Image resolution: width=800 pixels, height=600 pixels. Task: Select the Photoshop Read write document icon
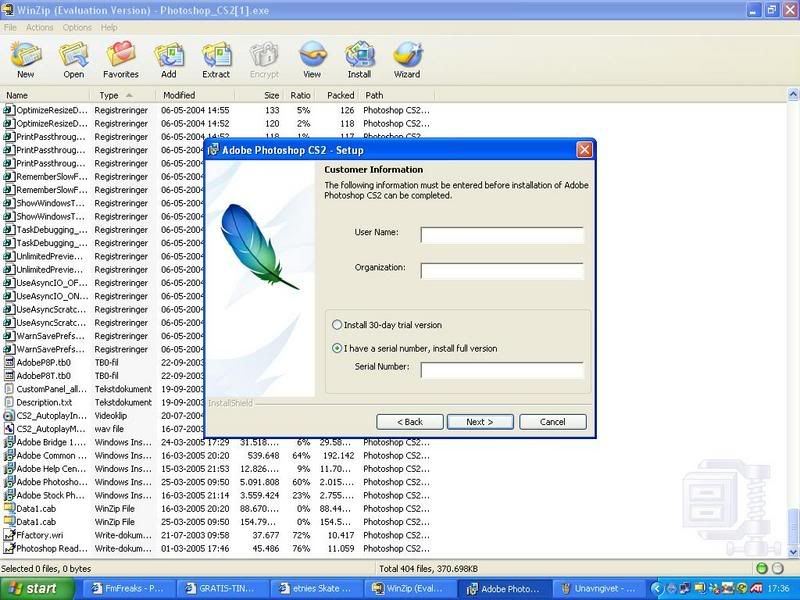click(9, 548)
